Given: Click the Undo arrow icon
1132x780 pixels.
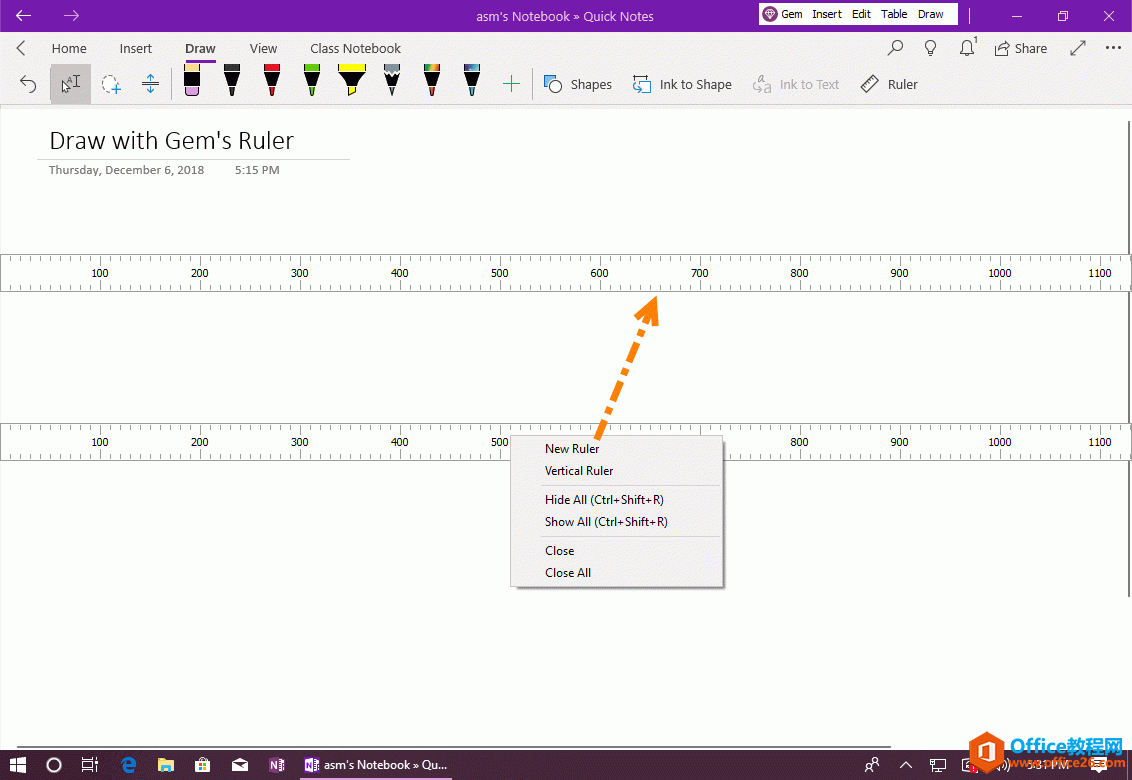Looking at the screenshot, I should point(28,84).
